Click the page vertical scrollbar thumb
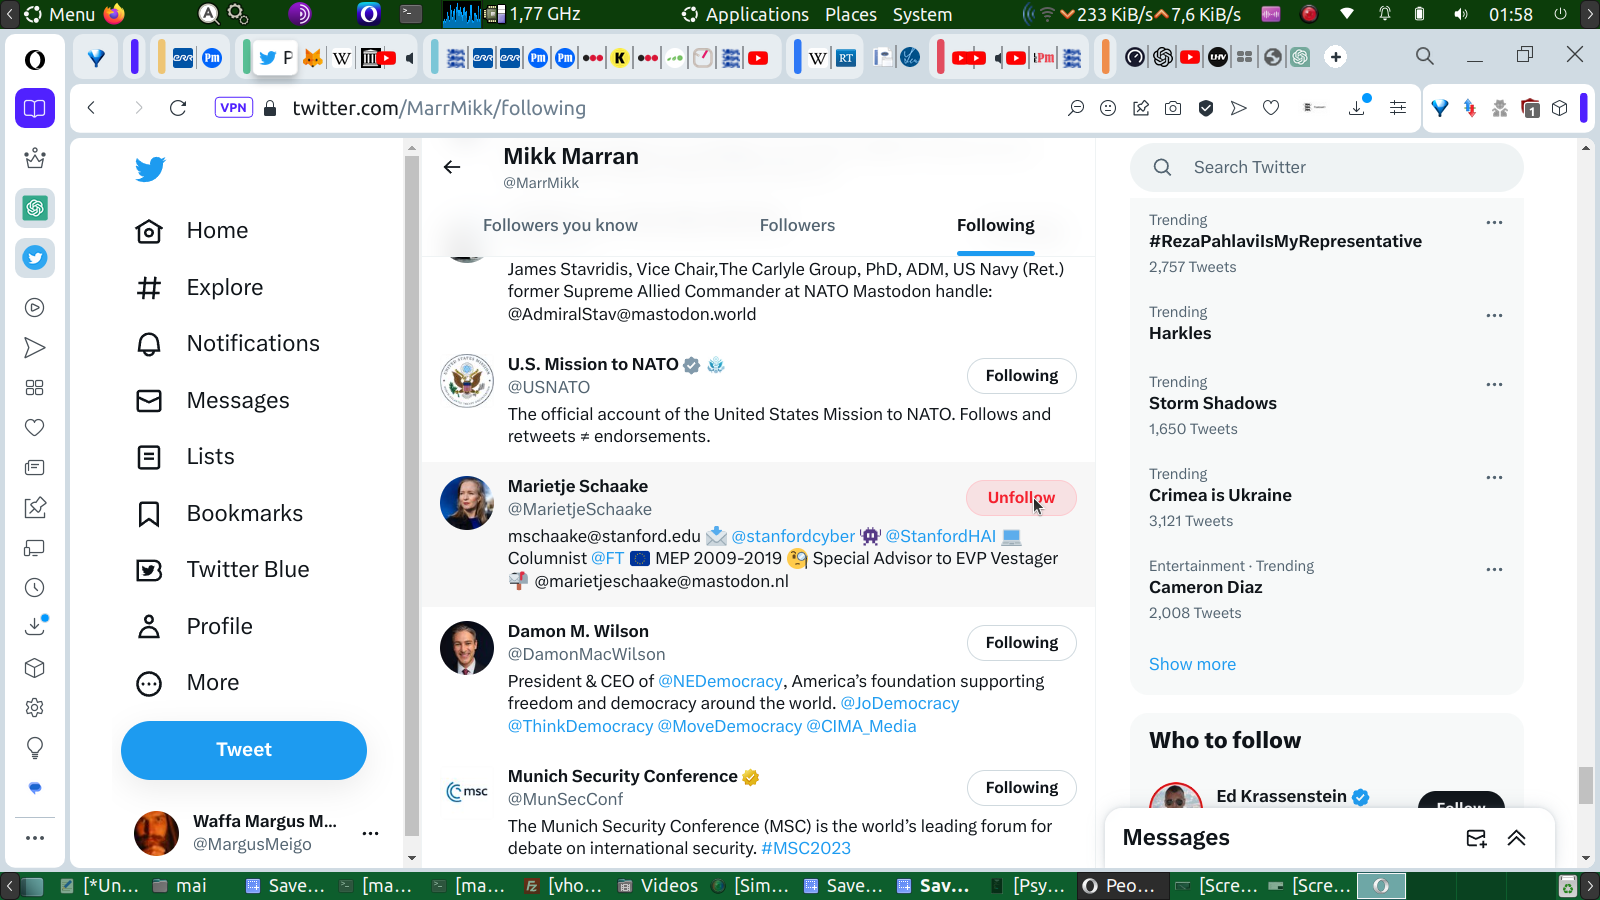The width and height of the screenshot is (1600, 900). click(x=1586, y=785)
